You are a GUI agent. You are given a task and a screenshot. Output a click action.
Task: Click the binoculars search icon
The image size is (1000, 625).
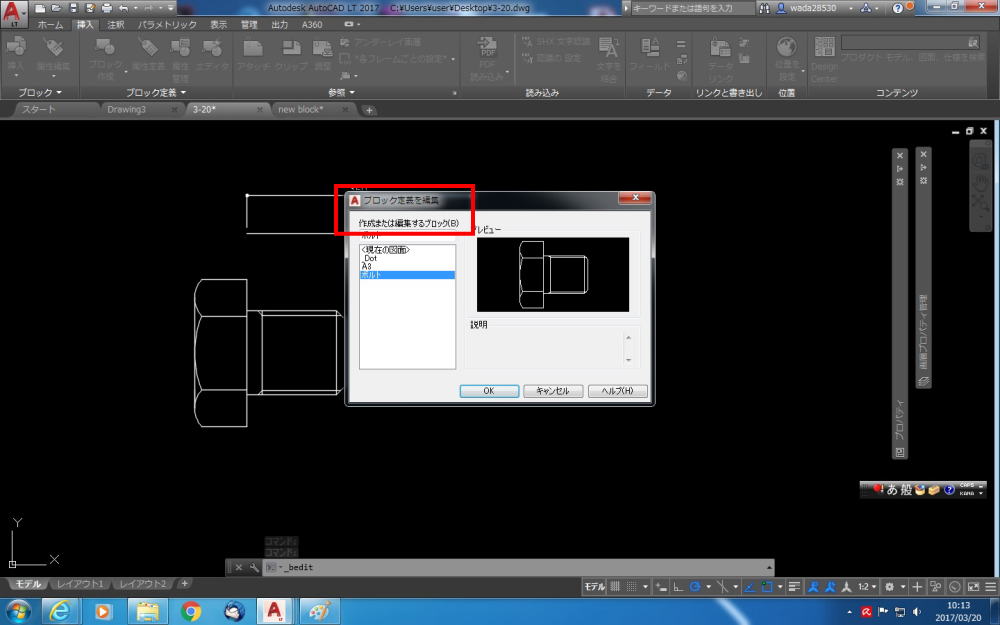tap(764, 8)
